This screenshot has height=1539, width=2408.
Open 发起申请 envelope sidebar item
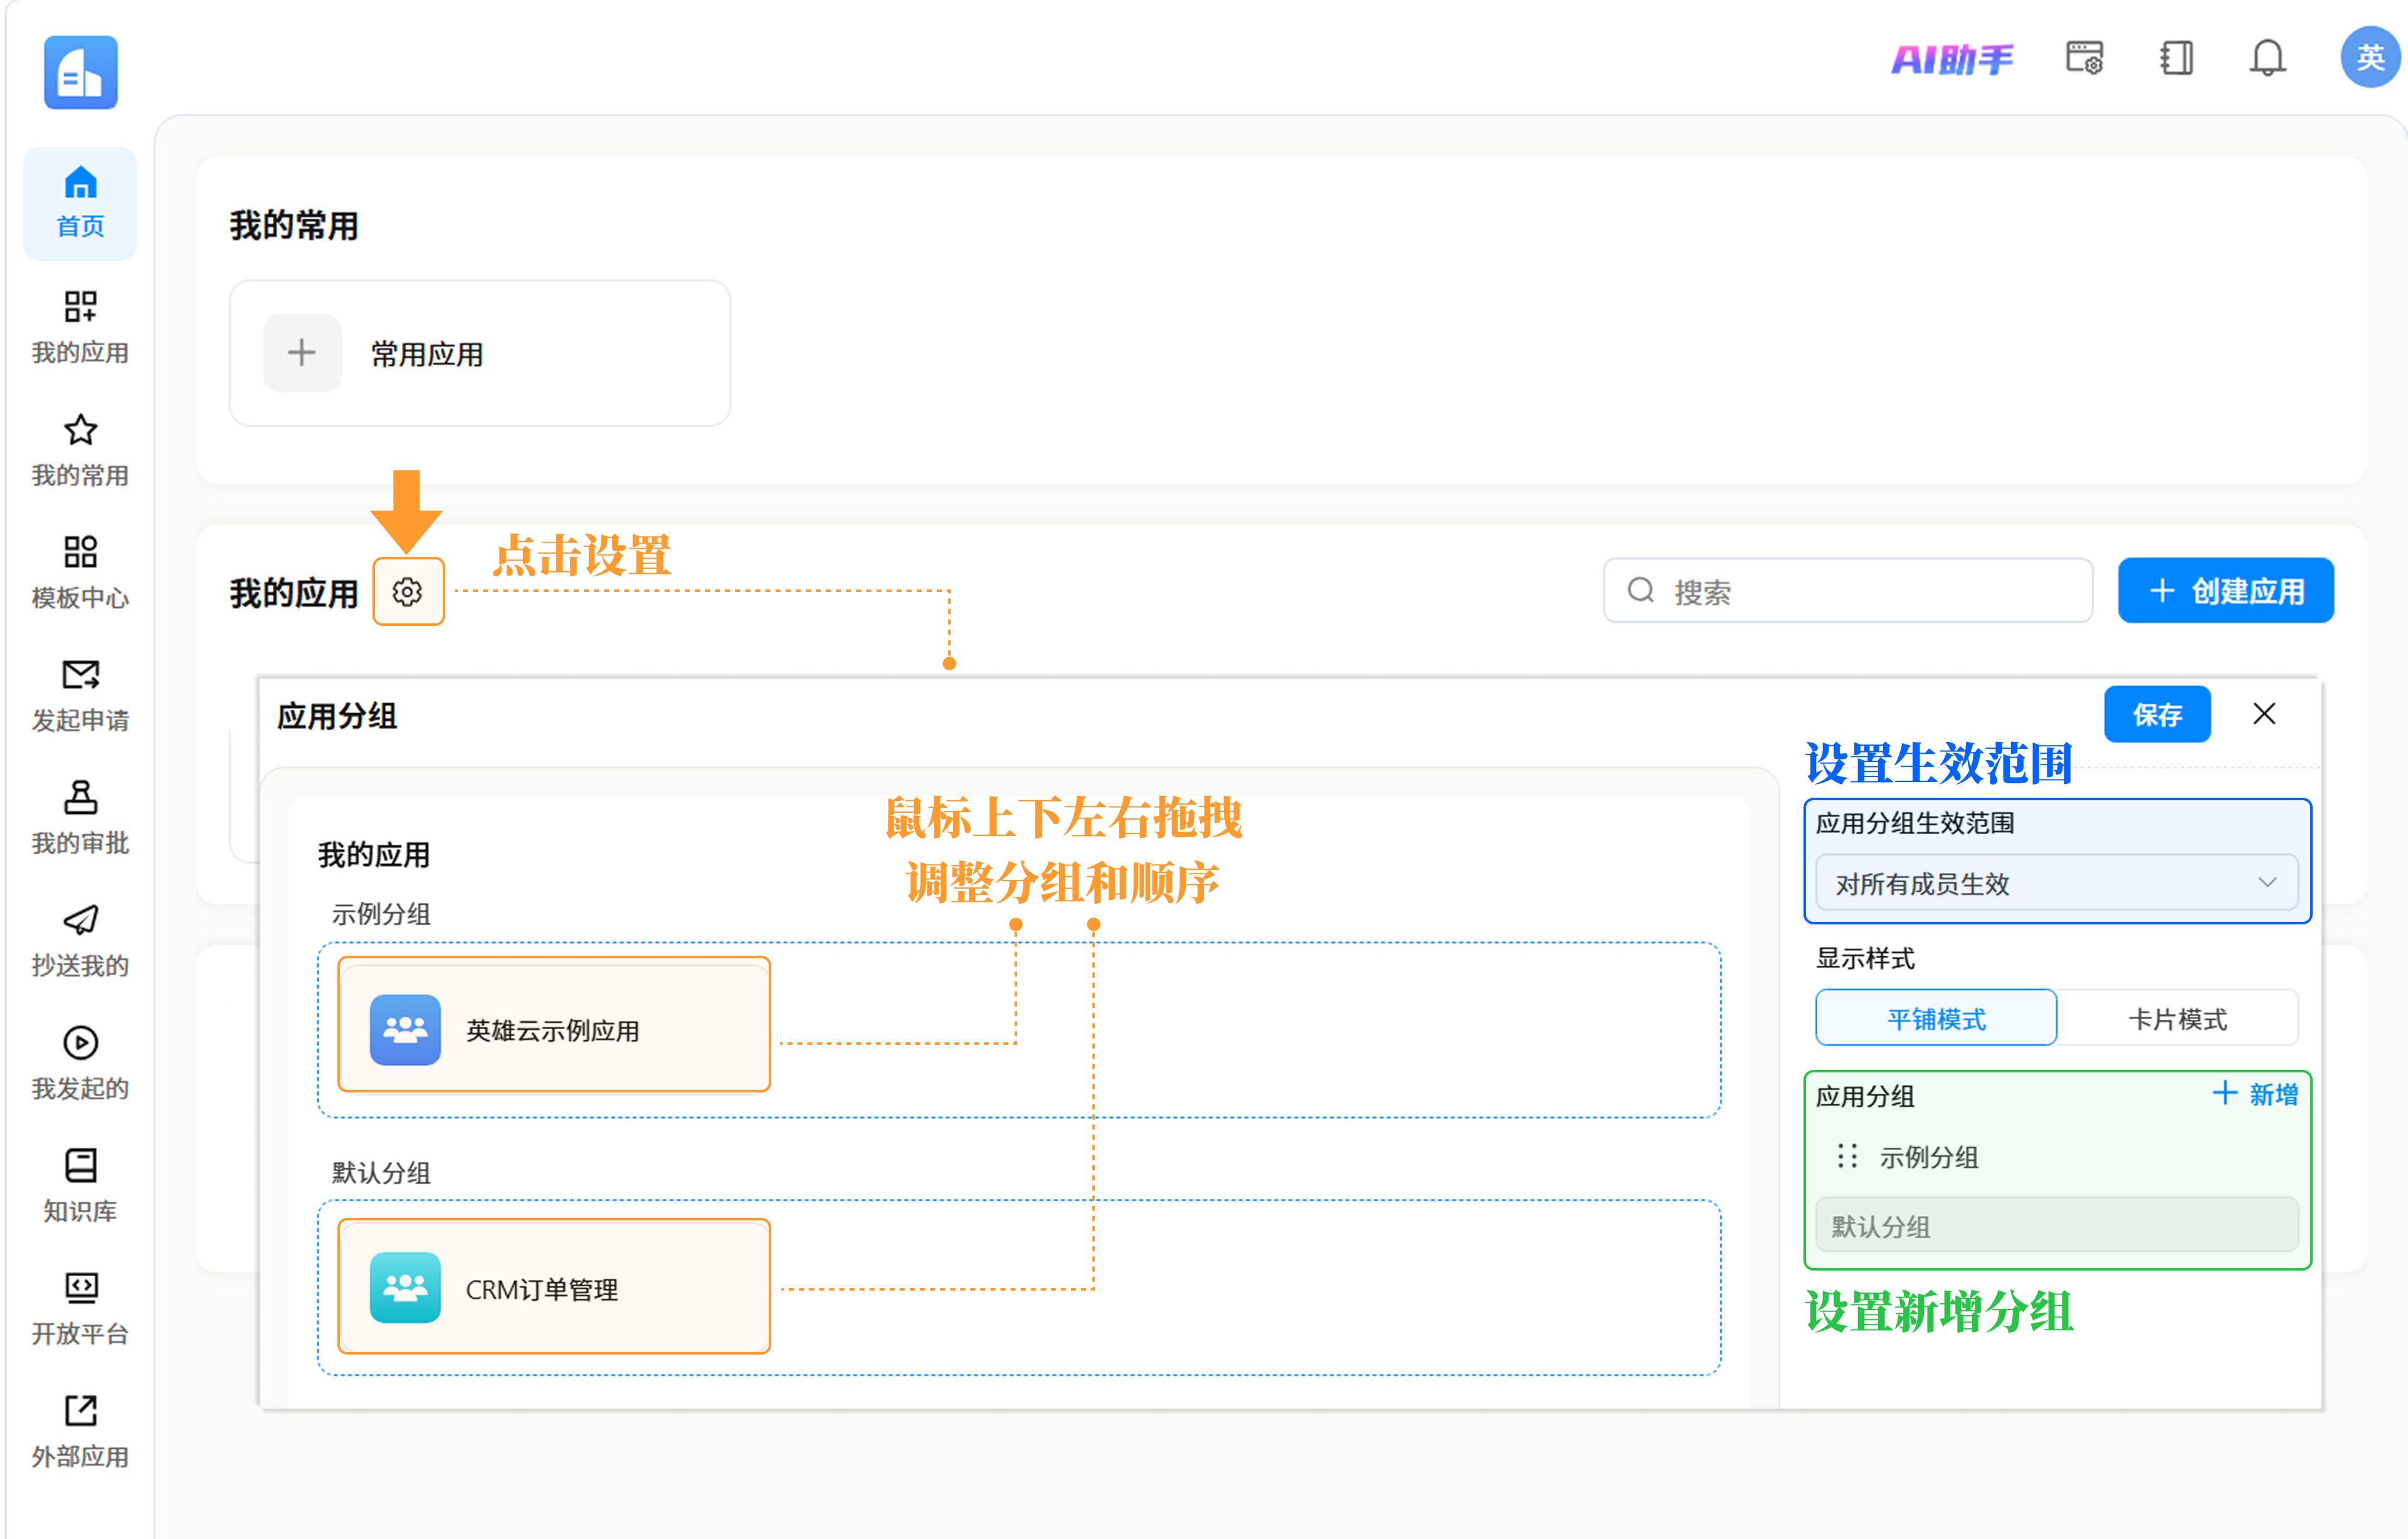click(x=80, y=695)
